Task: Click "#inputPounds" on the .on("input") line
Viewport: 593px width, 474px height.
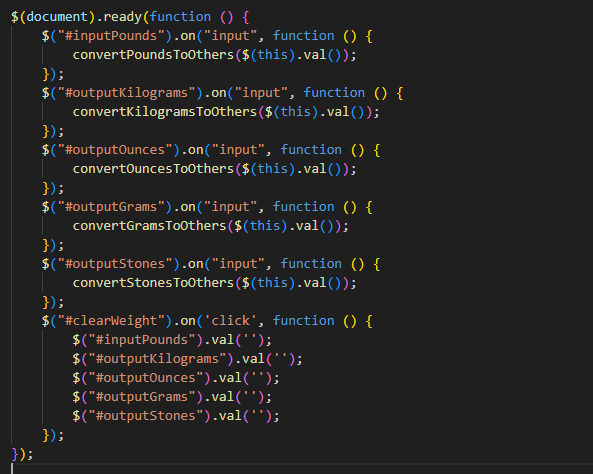Action: coord(111,36)
